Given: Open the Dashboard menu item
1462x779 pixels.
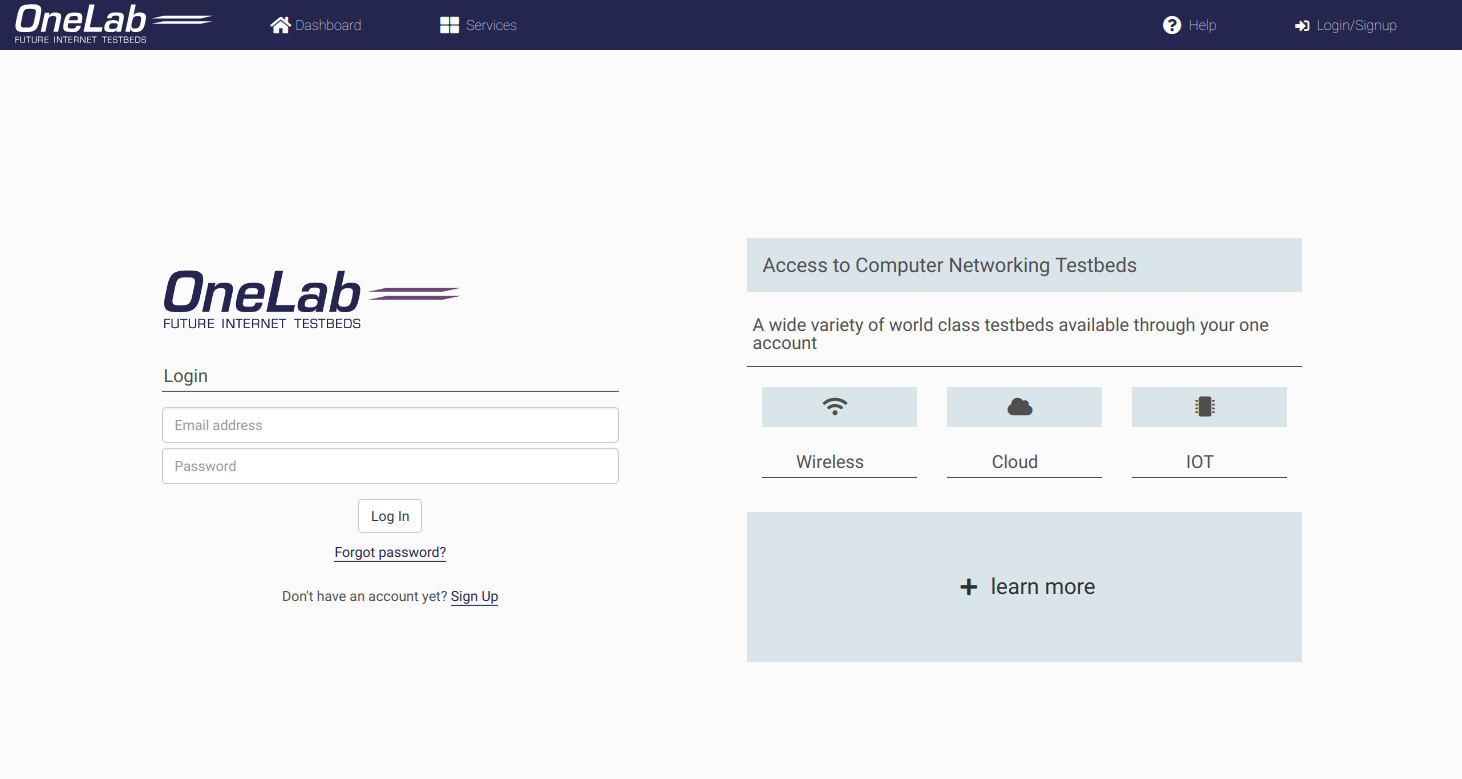Looking at the screenshot, I should (328, 25).
